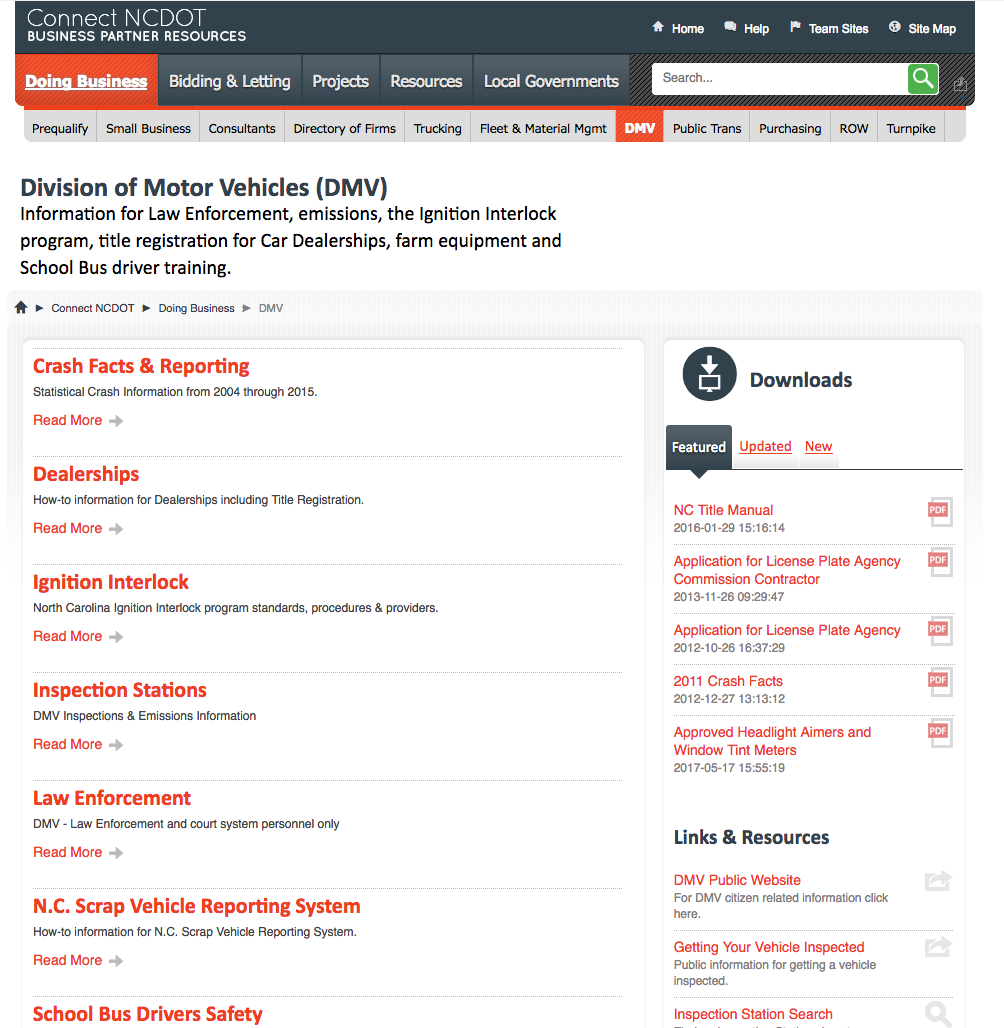Click the share icon right of the search box

tap(960, 84)
